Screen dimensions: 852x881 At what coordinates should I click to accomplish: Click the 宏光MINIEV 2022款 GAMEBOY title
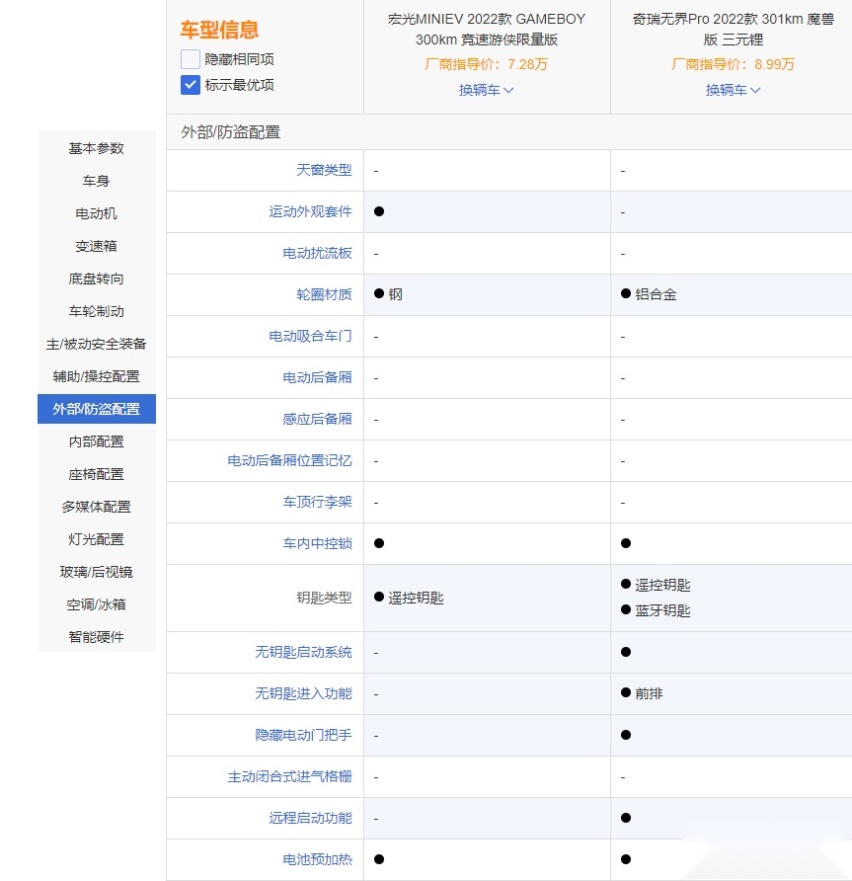coord(486,29)
